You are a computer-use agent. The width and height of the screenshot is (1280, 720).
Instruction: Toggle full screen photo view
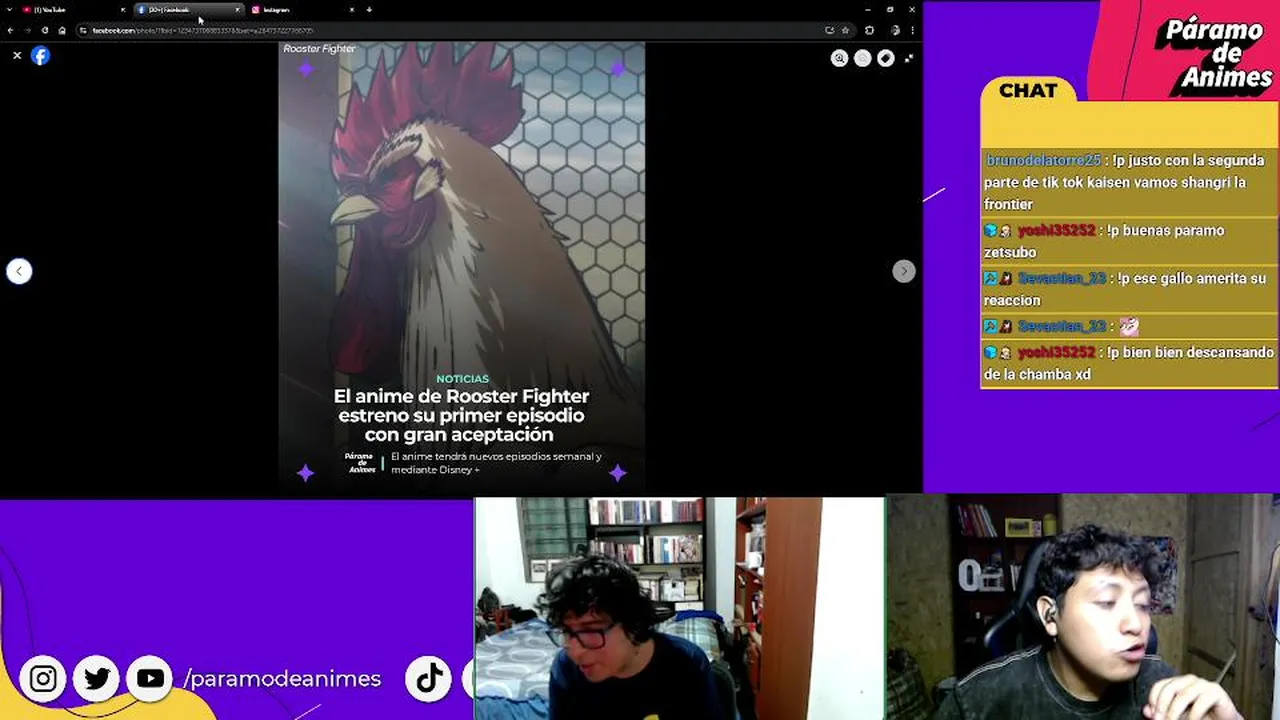point(908,58)
